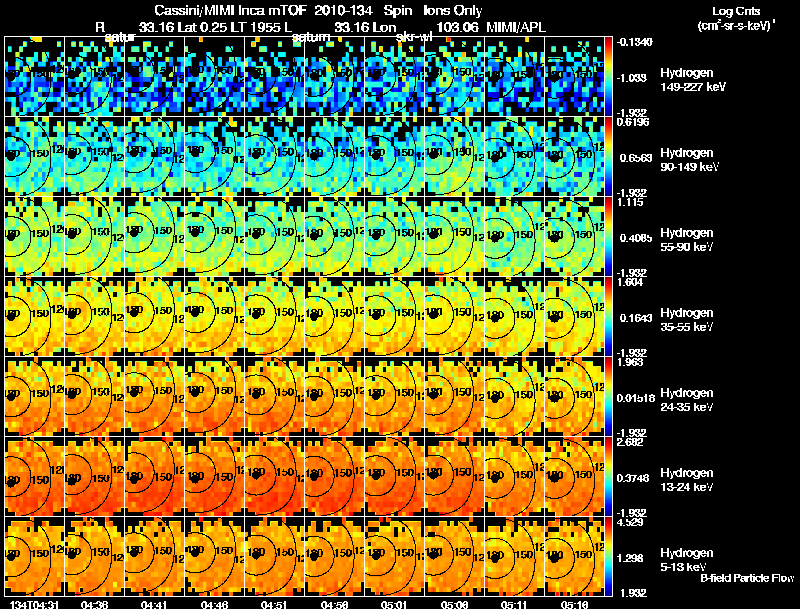Click the 04:41 time label
This screenshot has width=800, height=609.
[154, 604]
